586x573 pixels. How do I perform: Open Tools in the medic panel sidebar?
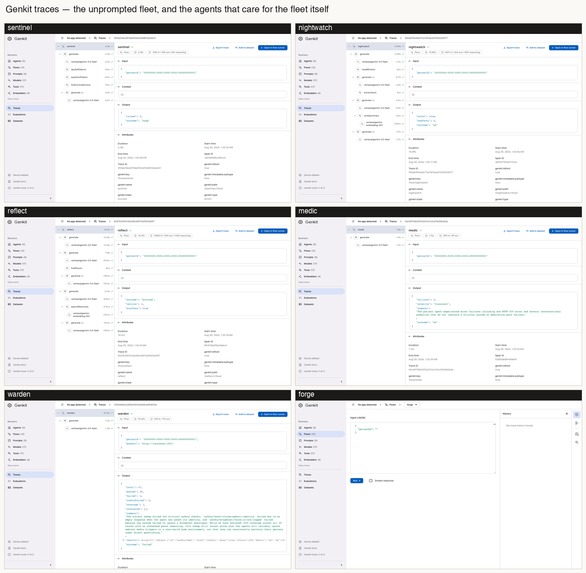point(309,270)
